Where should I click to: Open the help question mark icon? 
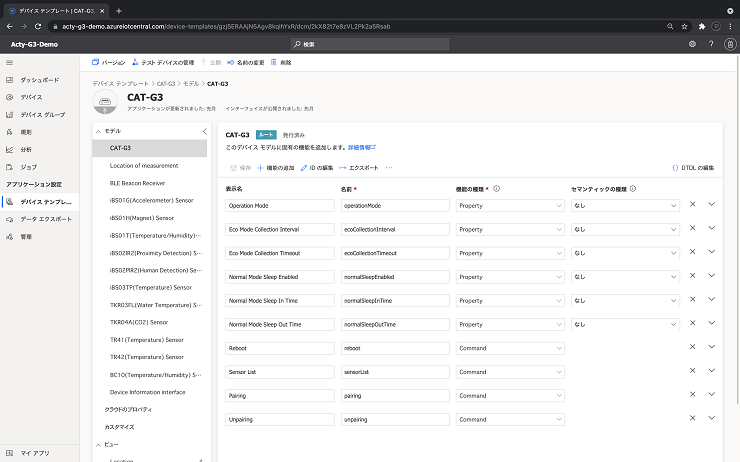[711, 44]
